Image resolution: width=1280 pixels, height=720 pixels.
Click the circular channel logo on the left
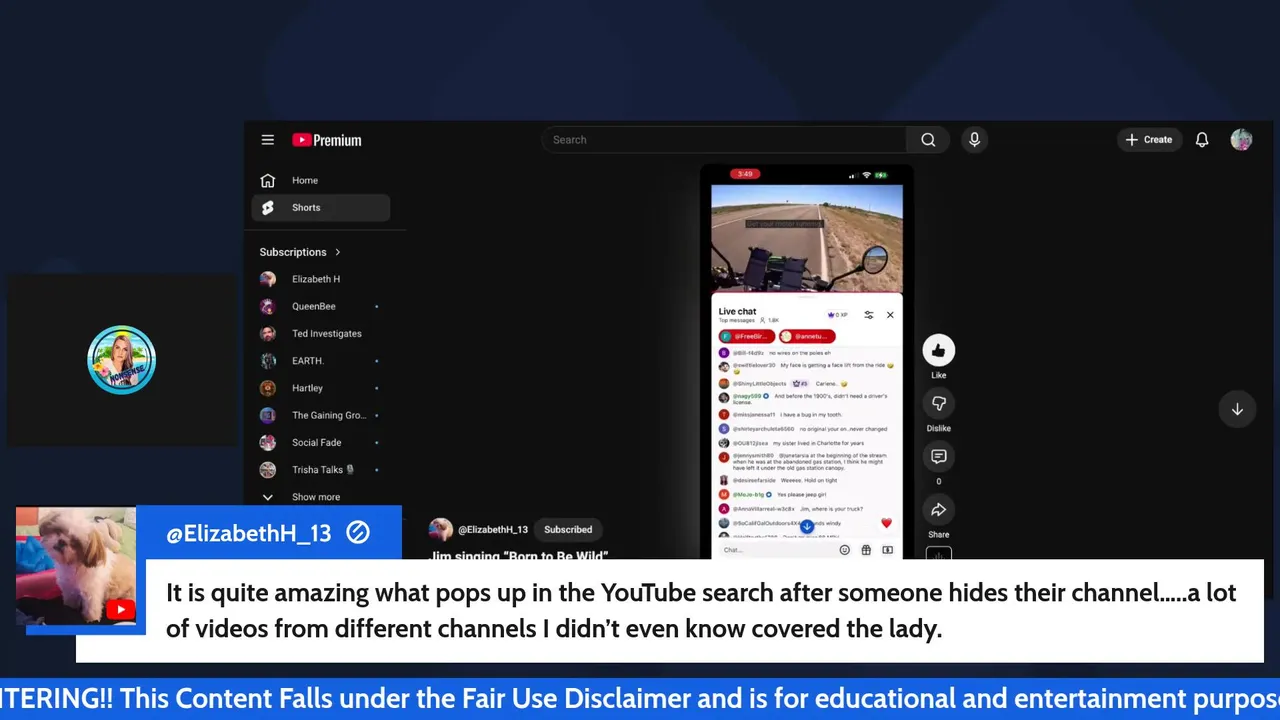click(x=121, y=360)
